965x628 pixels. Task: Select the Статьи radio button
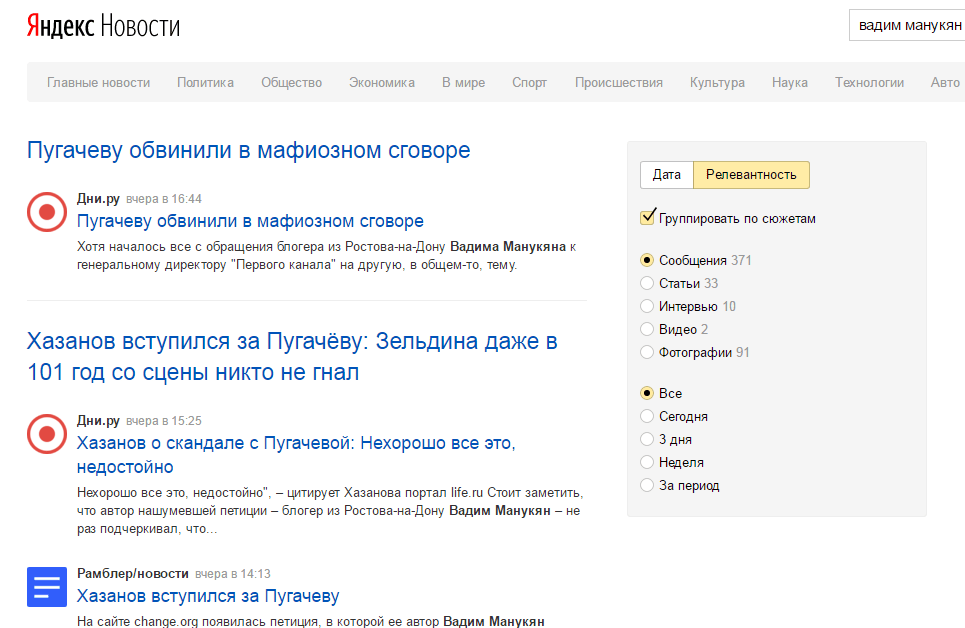[x=647, y=284]
